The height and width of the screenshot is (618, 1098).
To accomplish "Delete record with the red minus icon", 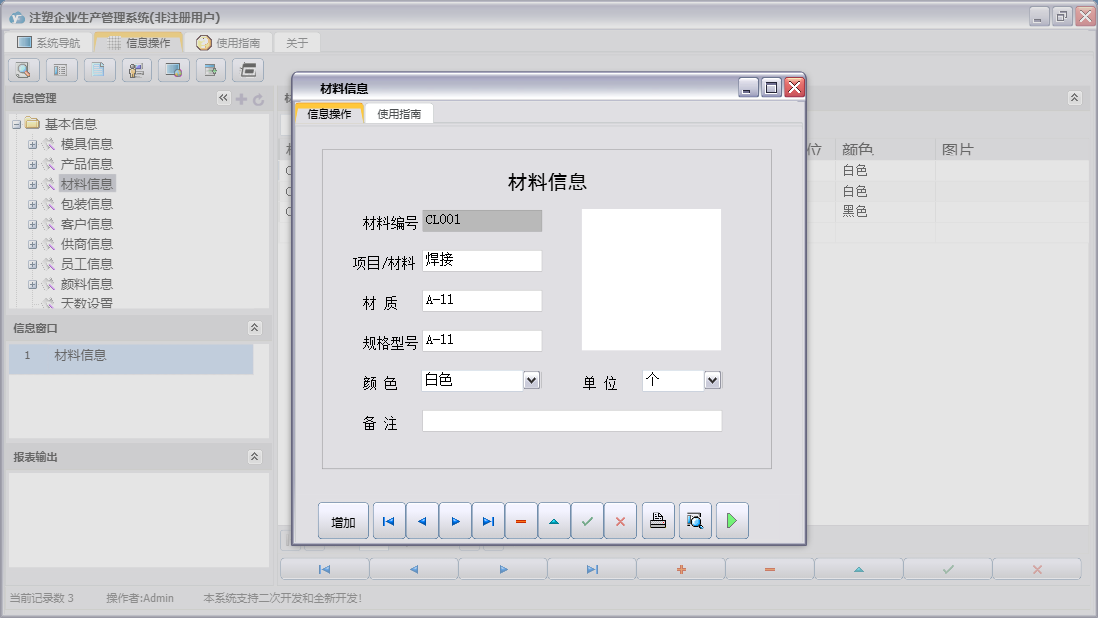I will click(521, 520).
